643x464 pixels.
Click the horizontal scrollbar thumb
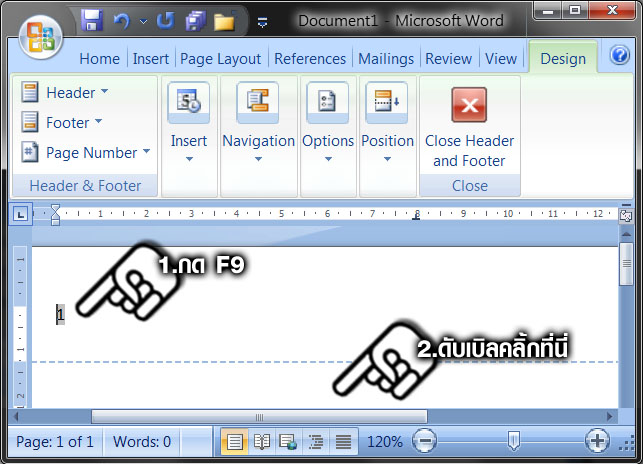259,417
